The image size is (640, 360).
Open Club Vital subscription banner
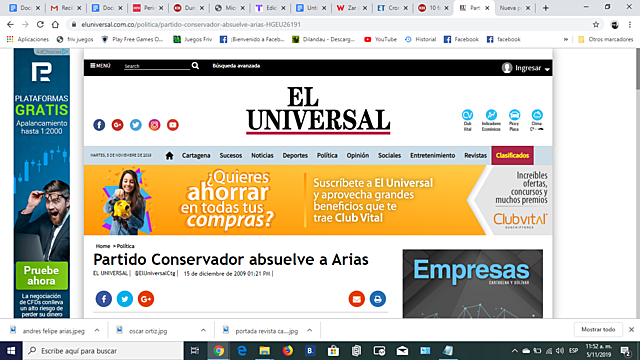[318, 200]
